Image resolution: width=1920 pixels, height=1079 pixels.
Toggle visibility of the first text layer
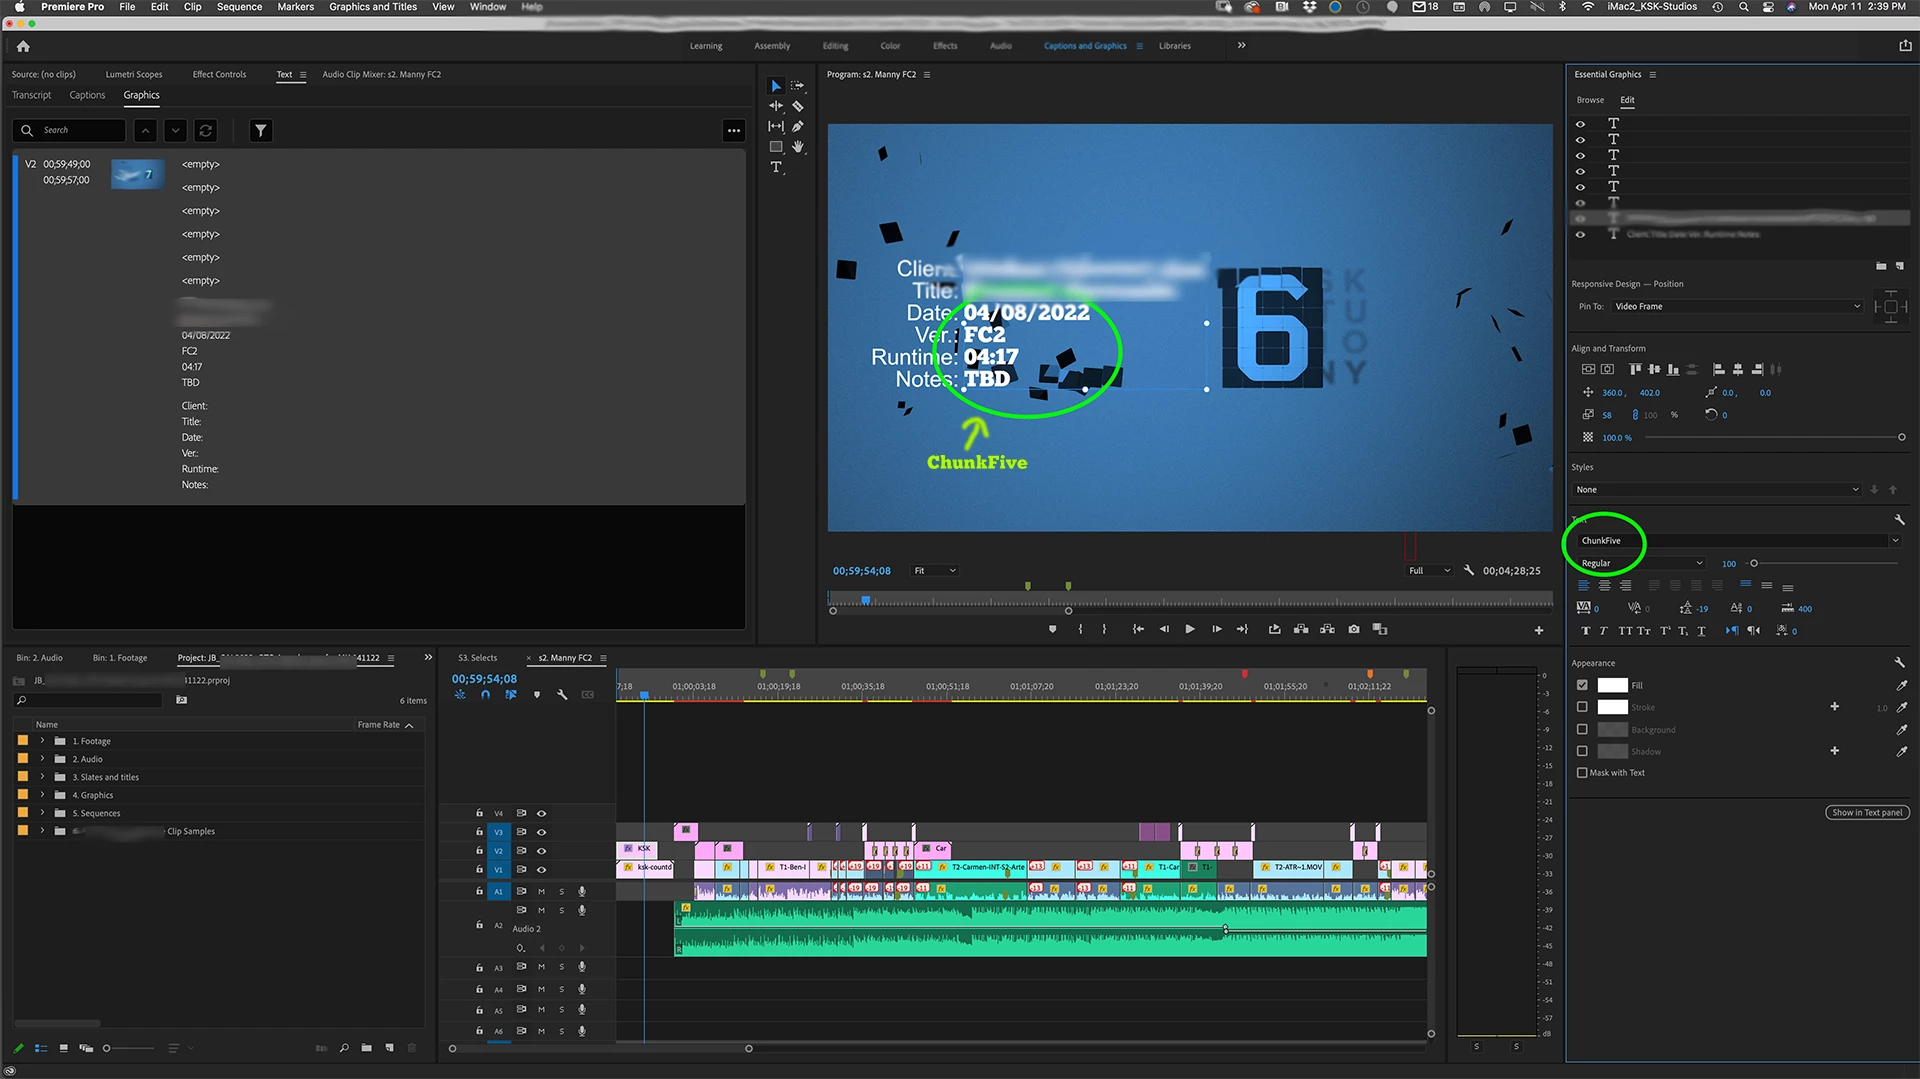point(1580,125)
